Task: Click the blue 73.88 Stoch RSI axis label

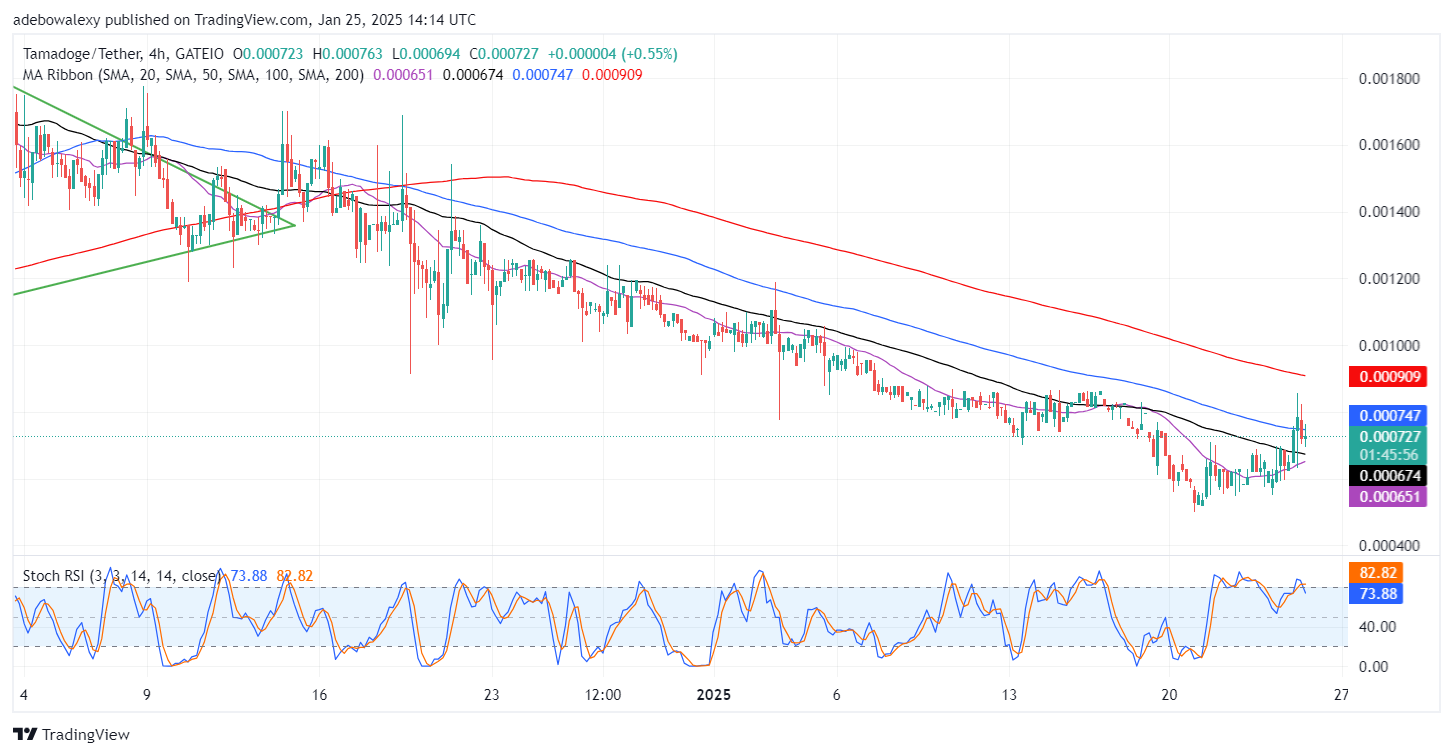Action: tap(1376, 593)
